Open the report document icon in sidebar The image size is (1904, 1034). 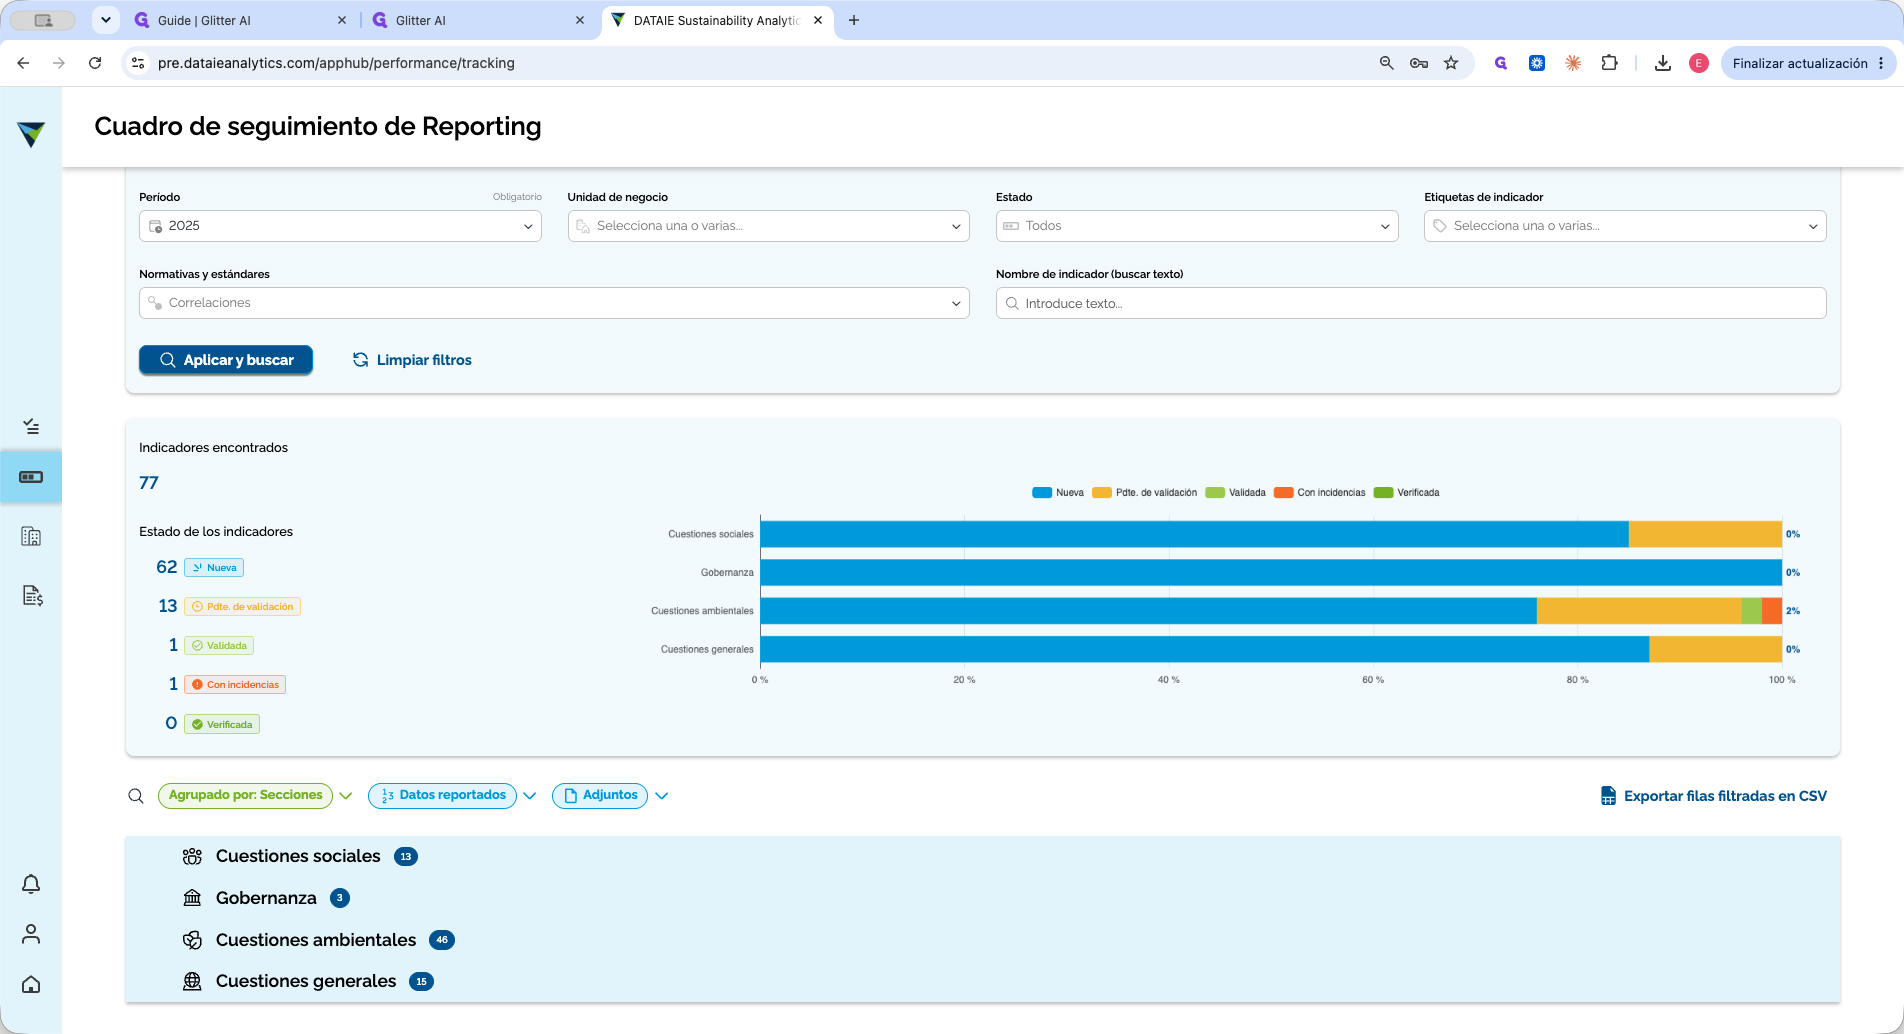coord(31,596)
